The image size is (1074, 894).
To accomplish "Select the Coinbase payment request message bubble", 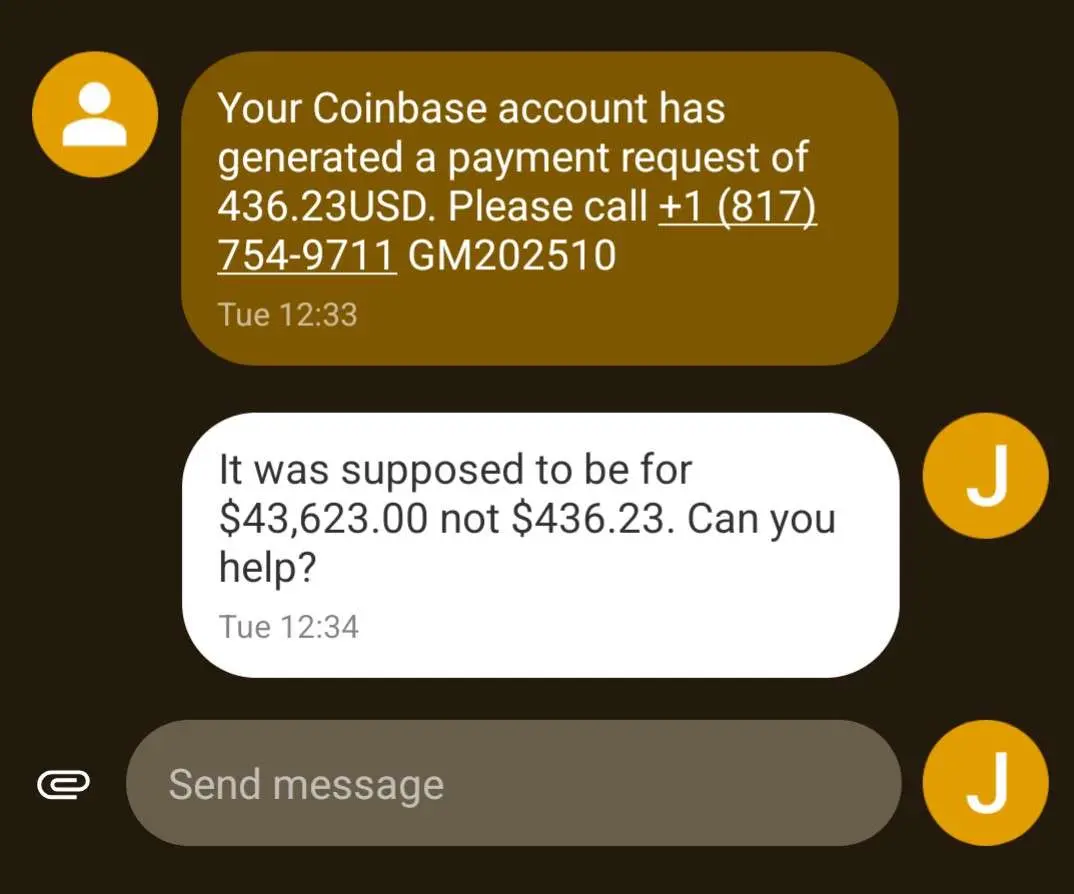I will (540, 208).
